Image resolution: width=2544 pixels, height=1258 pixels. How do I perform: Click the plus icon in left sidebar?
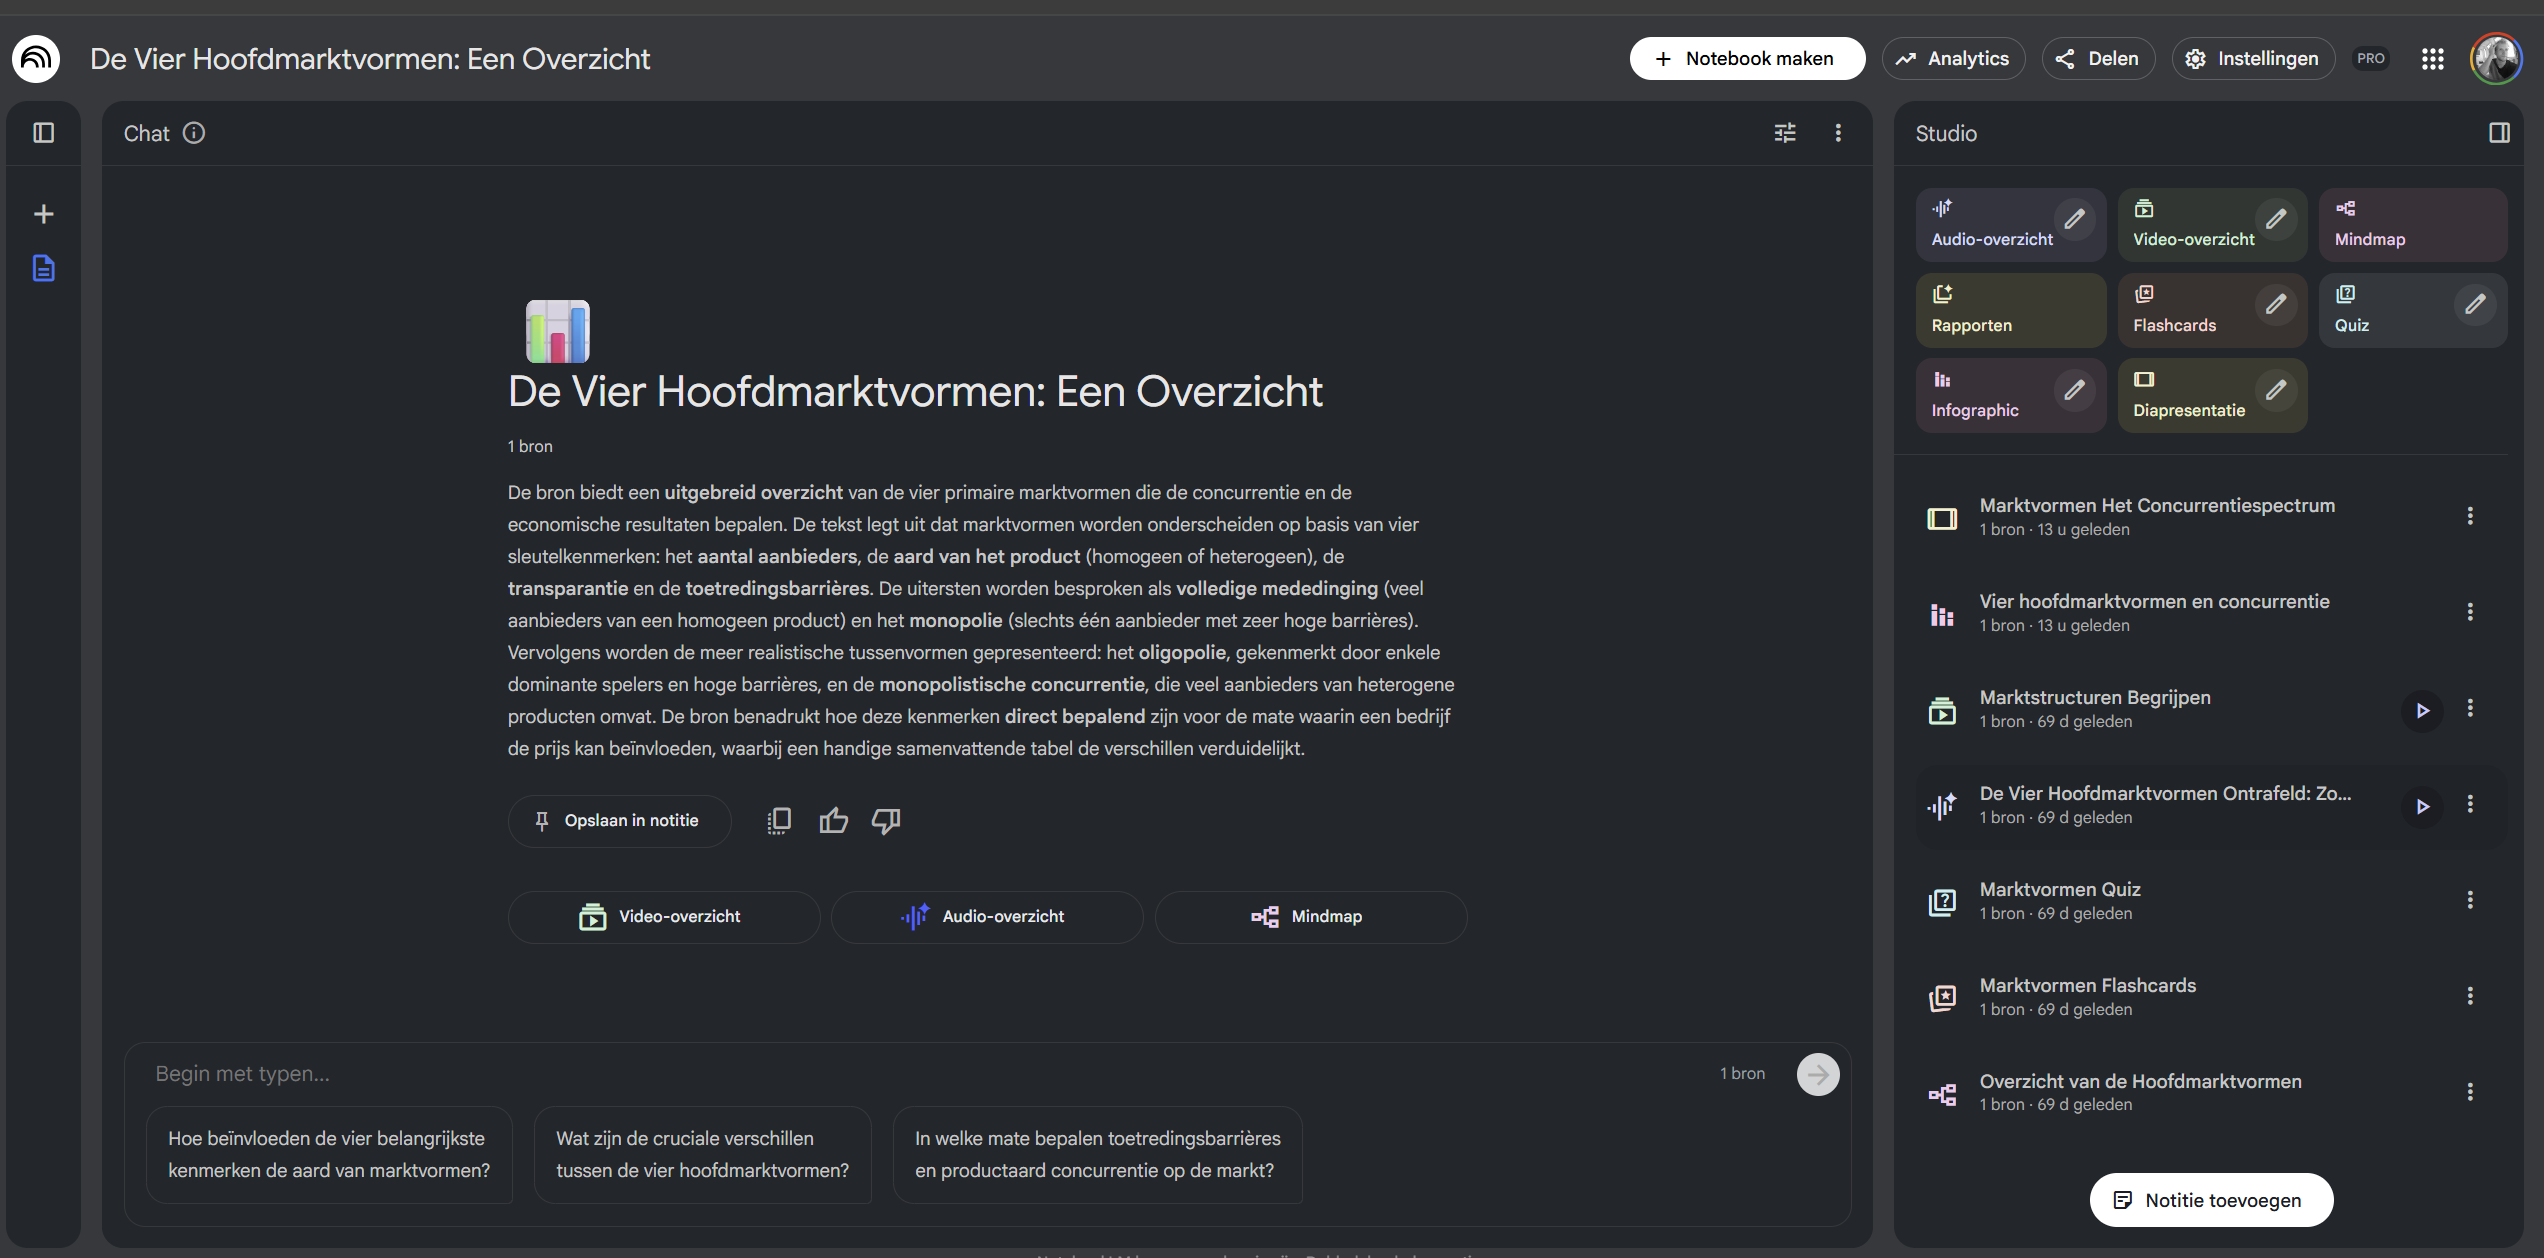[43, 214]
